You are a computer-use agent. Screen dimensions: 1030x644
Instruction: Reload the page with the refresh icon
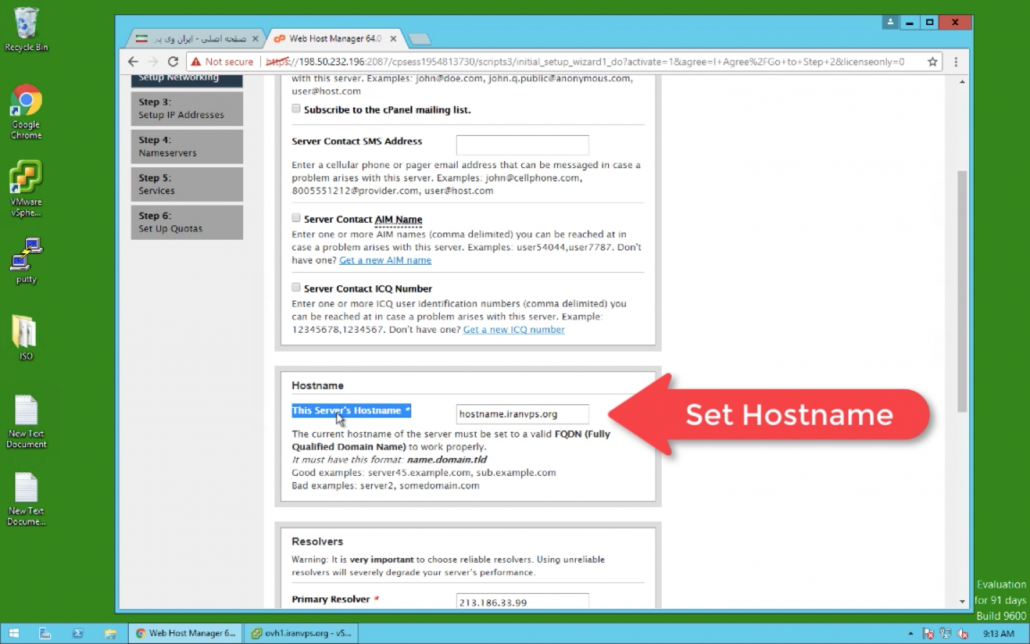pos(174,62)
